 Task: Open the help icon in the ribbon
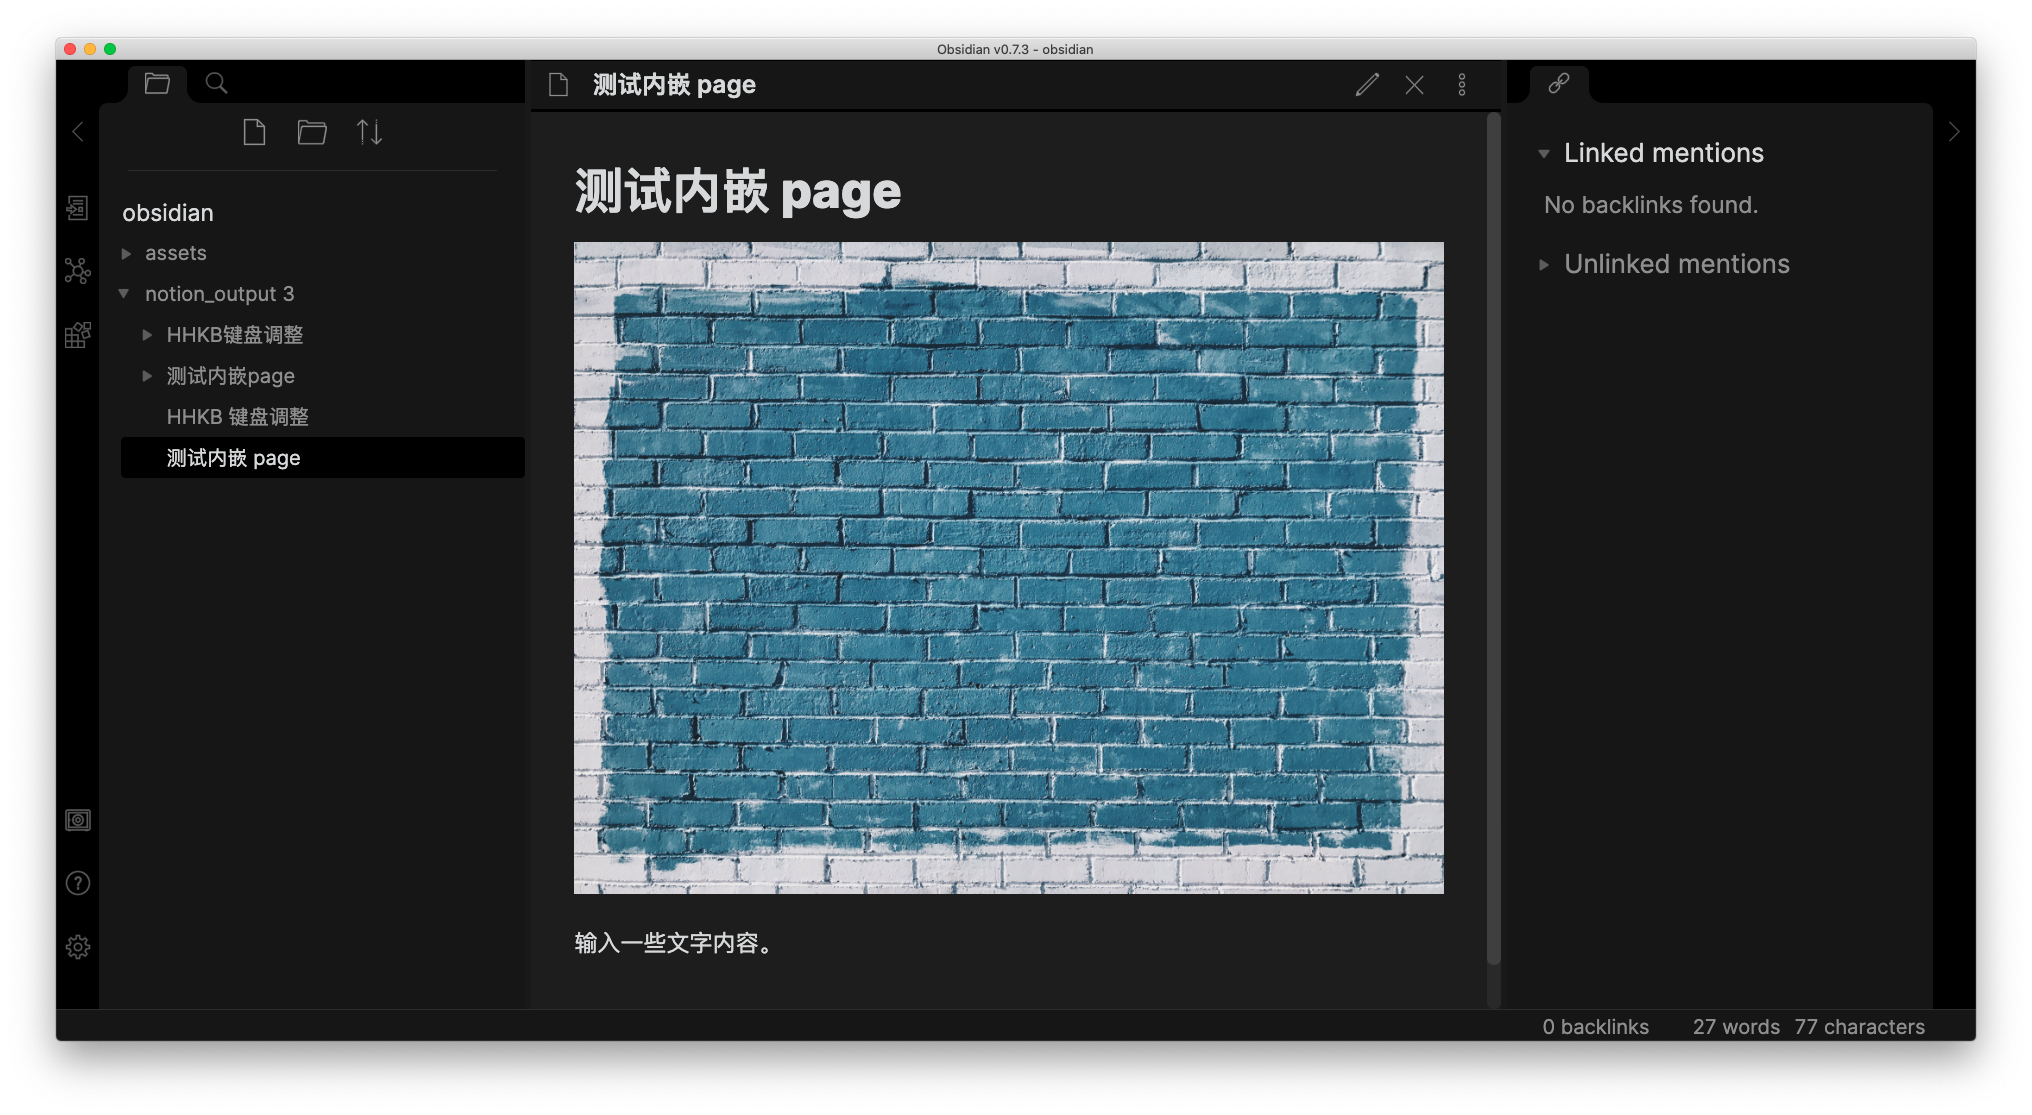pyautogui.click(x=78, y=883)
